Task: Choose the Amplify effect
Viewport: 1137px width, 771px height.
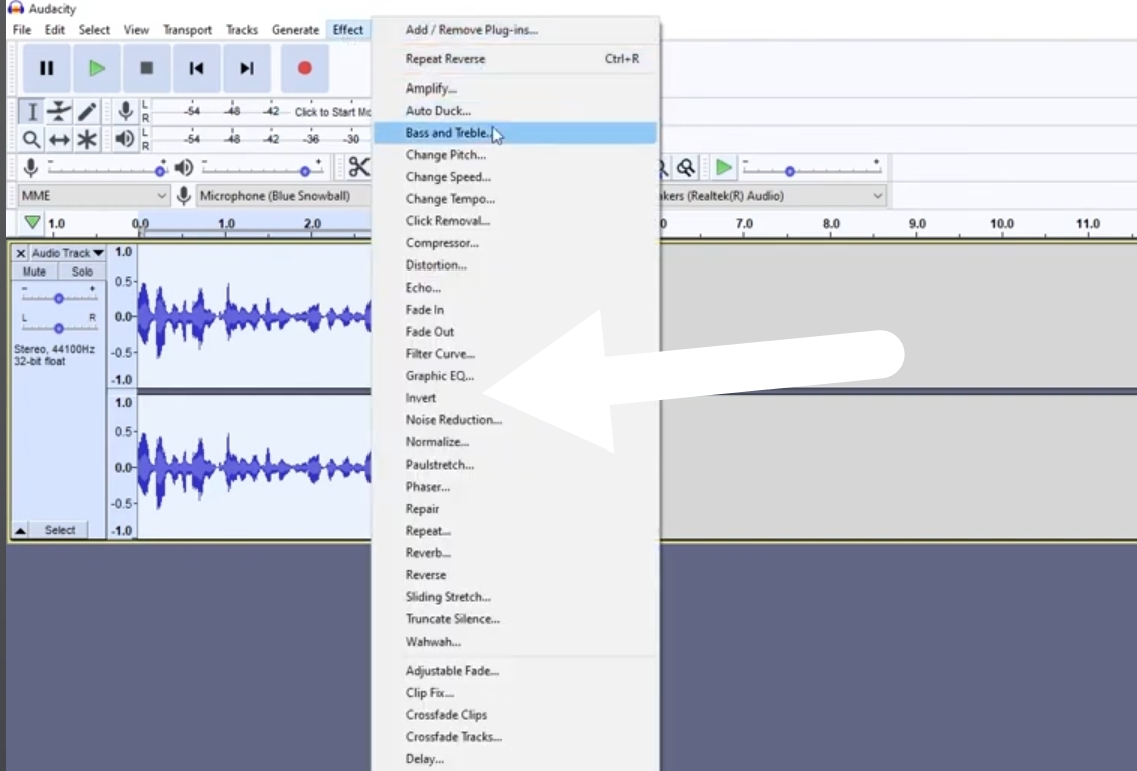Action: (516, 88)
